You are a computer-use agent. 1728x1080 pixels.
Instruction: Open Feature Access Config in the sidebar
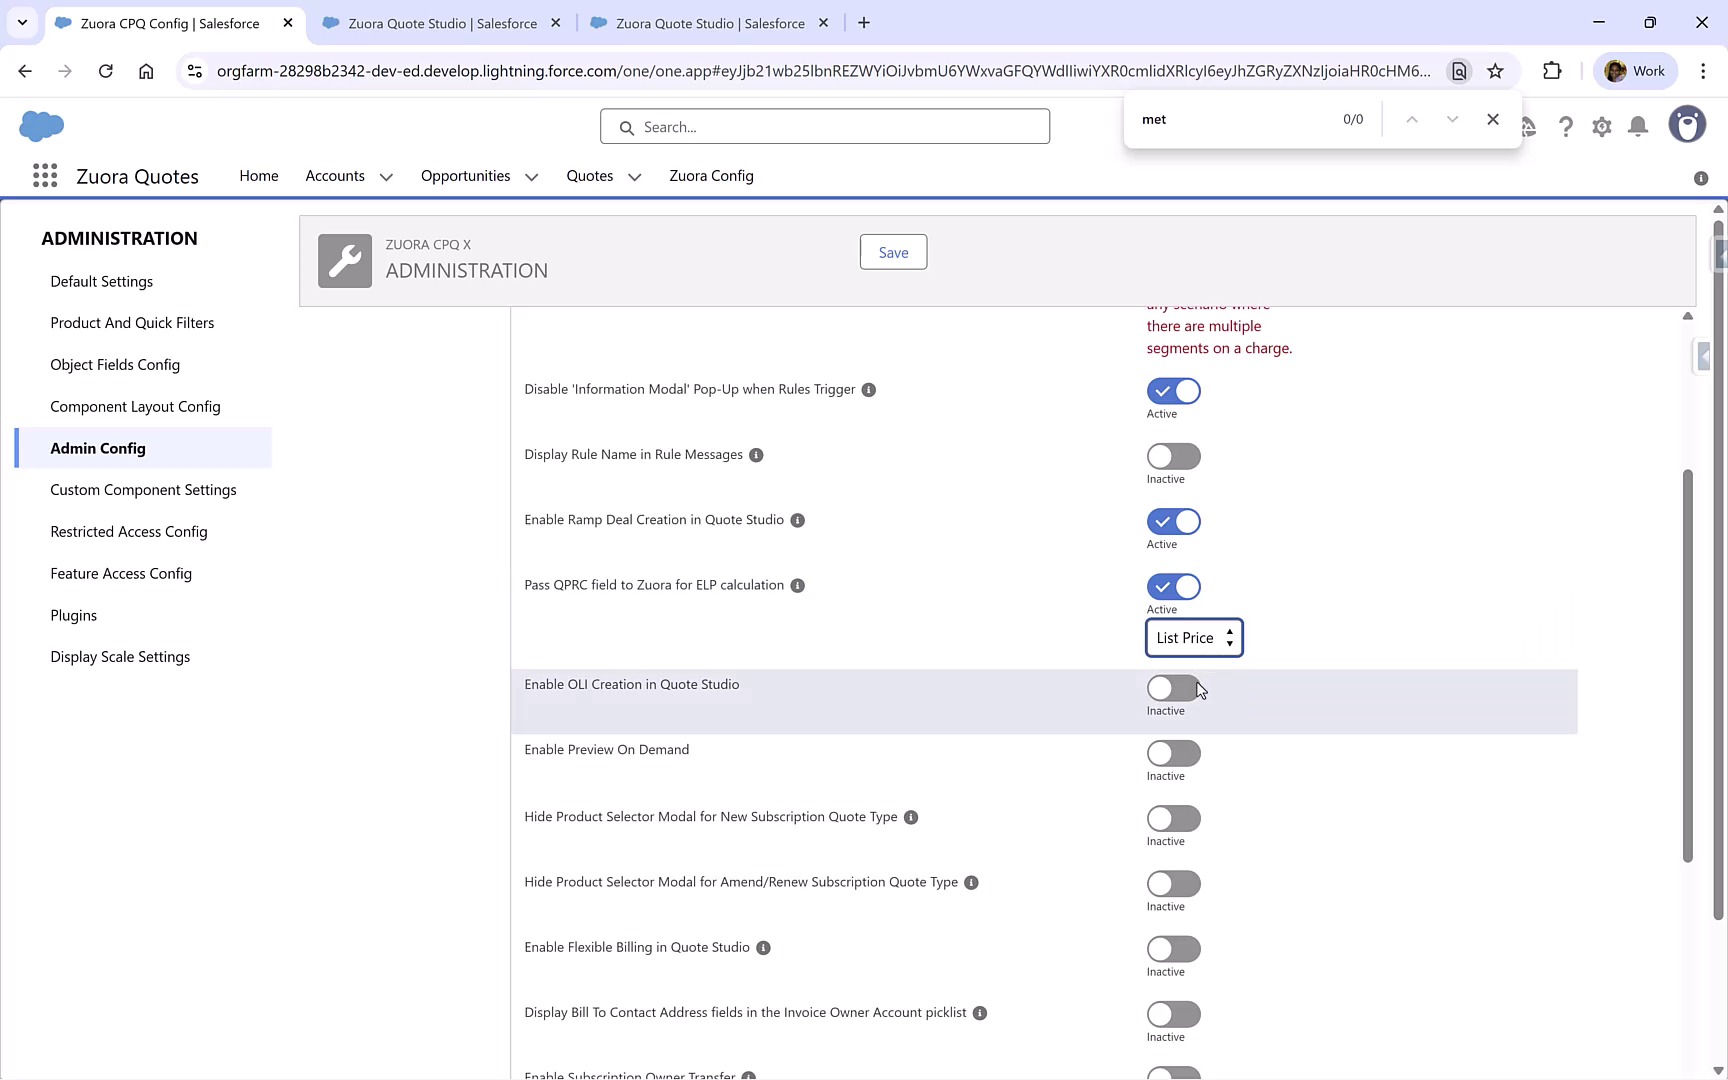[x=121, y=573]
